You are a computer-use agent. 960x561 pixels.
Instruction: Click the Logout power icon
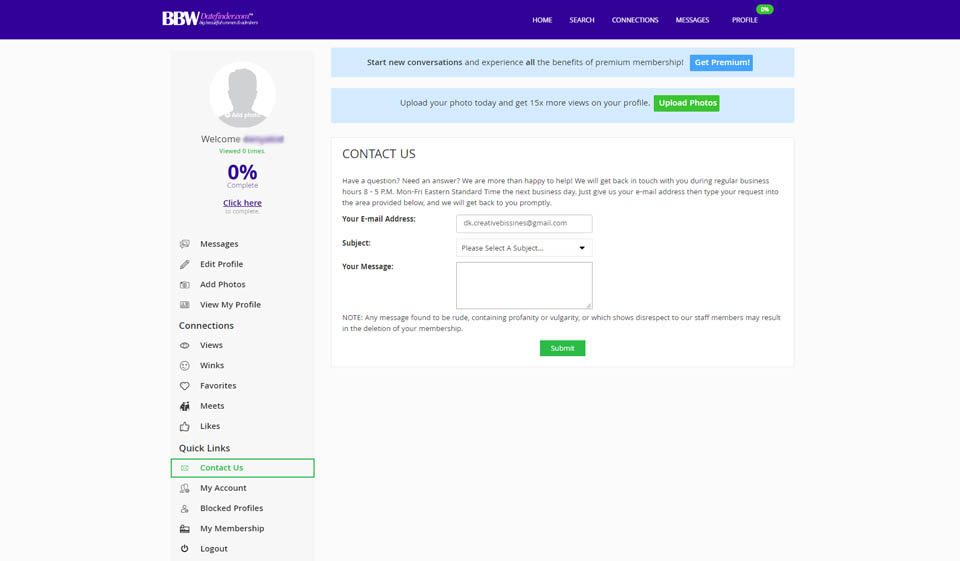[x=184, y=549]
